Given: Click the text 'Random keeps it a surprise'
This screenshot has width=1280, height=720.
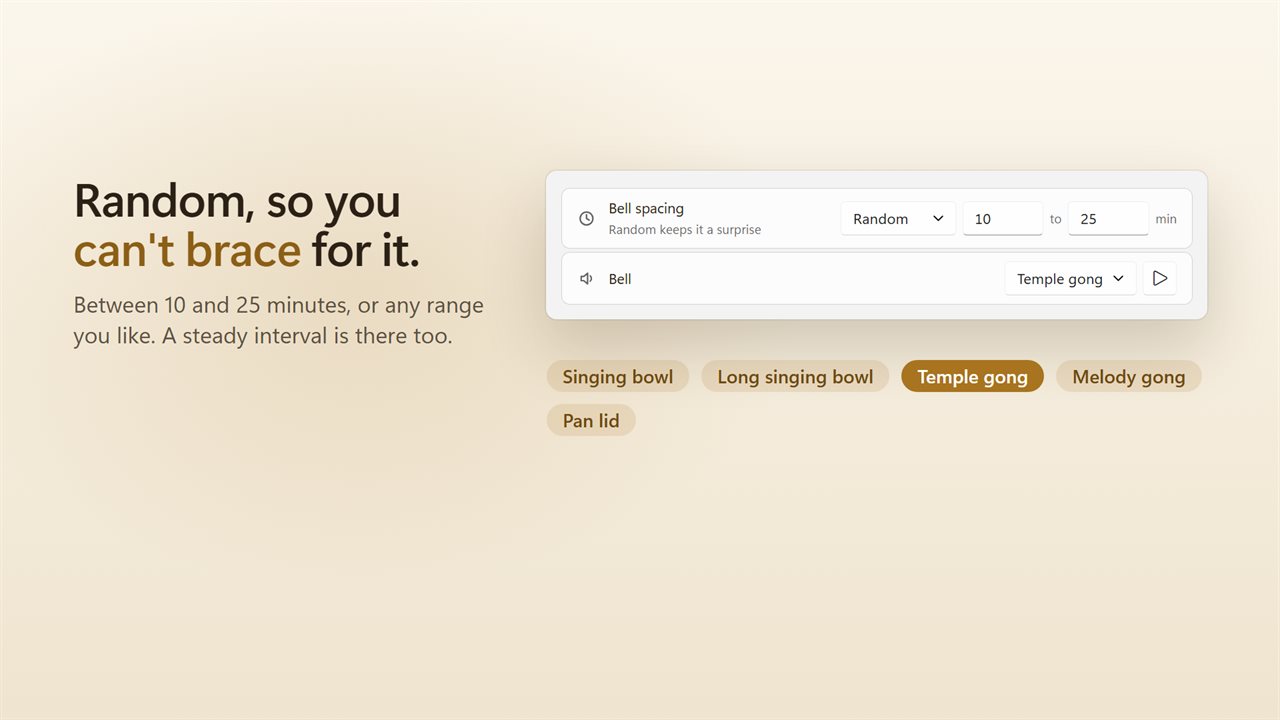Looking at the screenshot, I should coord(685,230).
